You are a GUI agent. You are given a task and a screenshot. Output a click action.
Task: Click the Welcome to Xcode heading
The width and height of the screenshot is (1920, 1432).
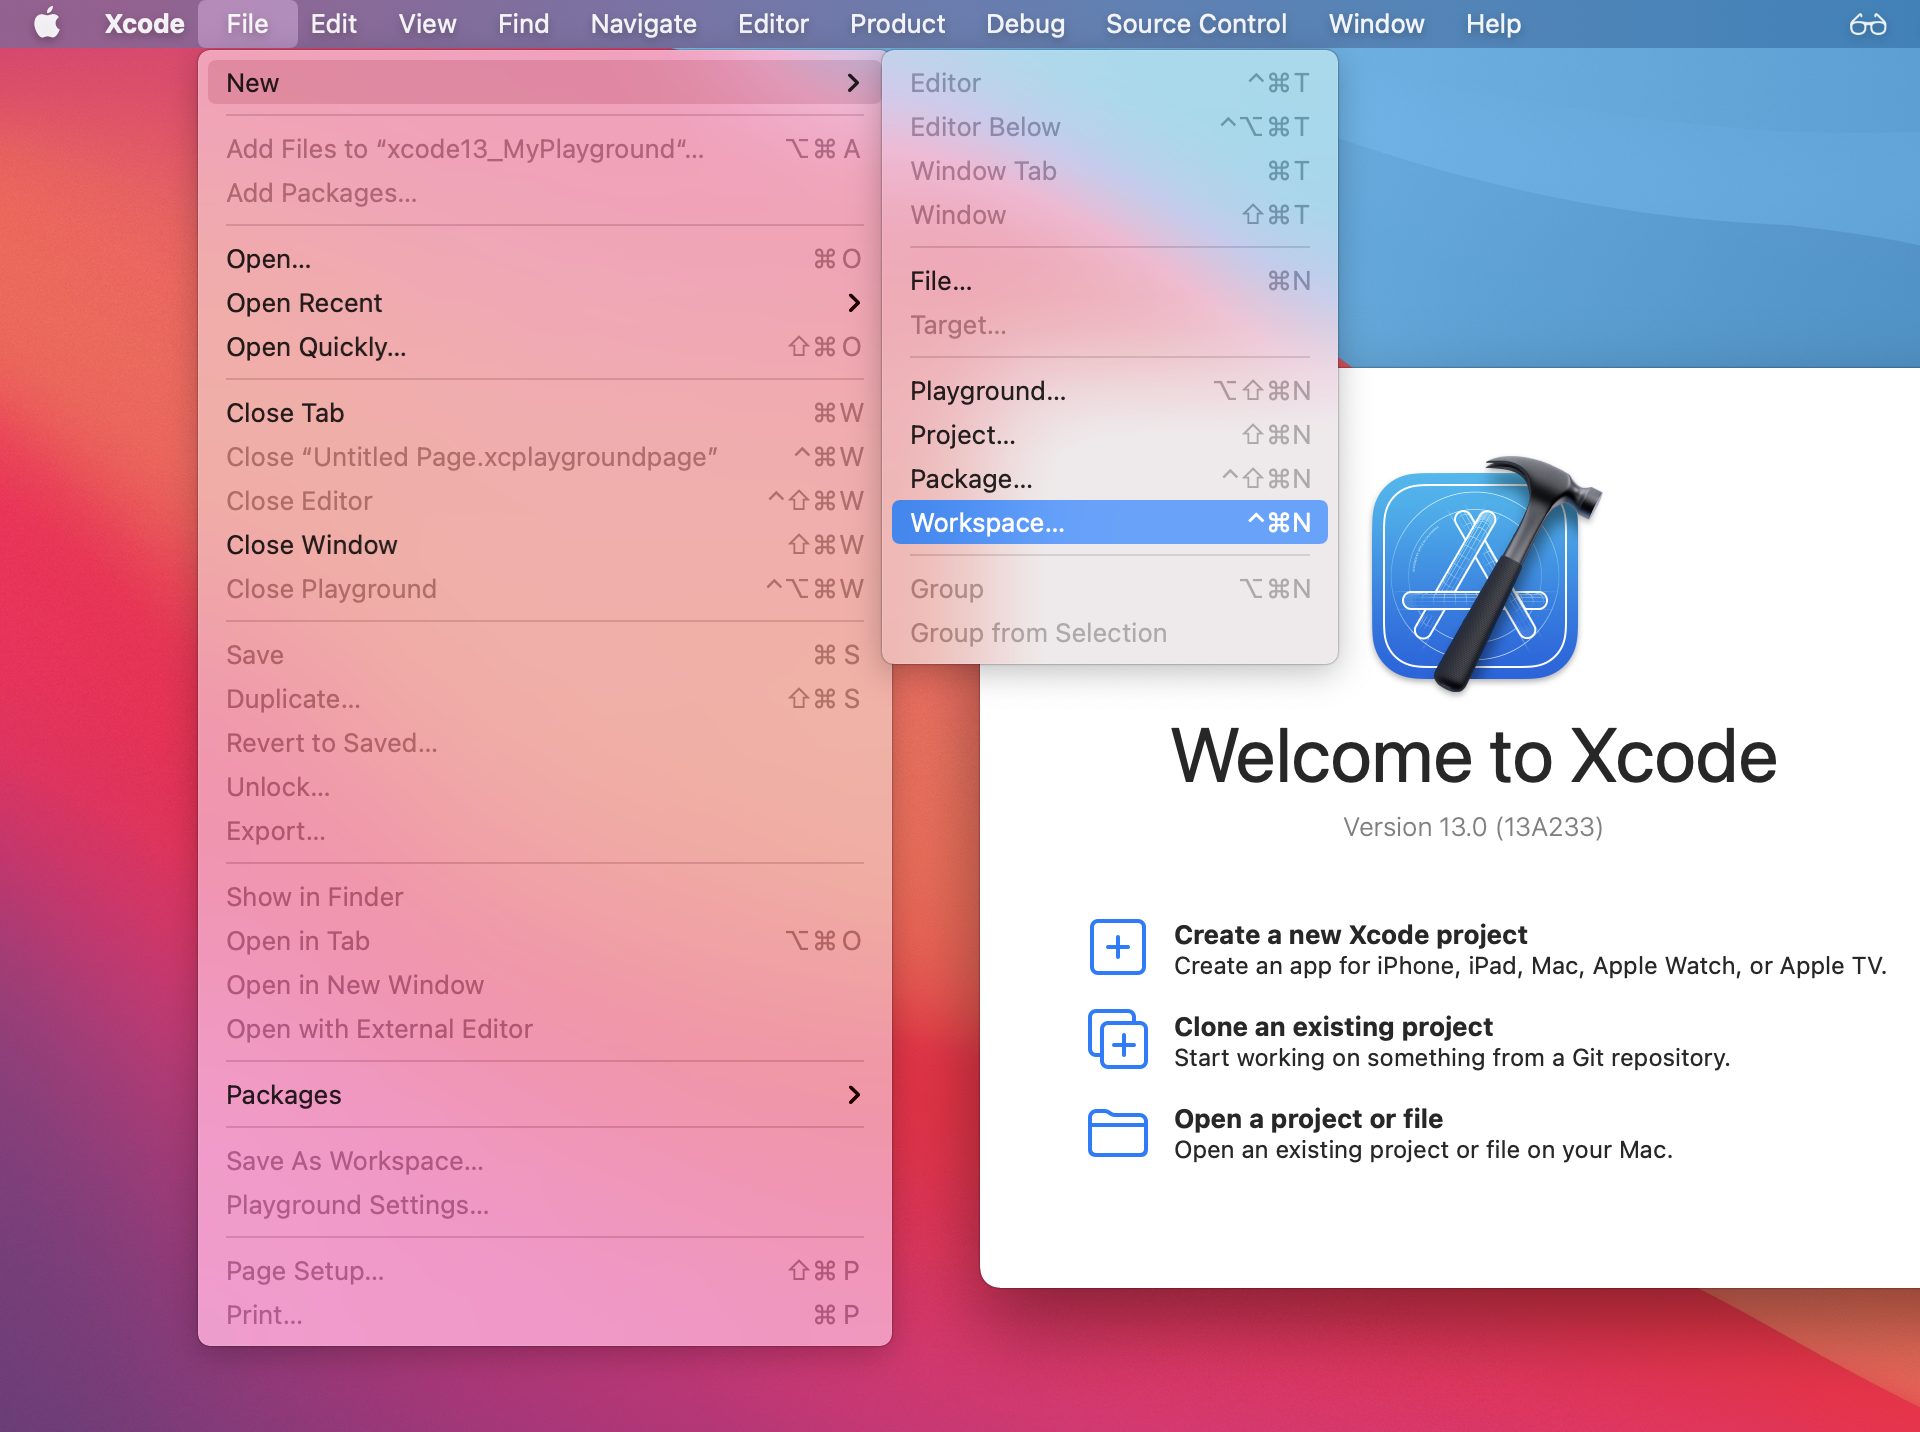click(x=1474, y=756)
